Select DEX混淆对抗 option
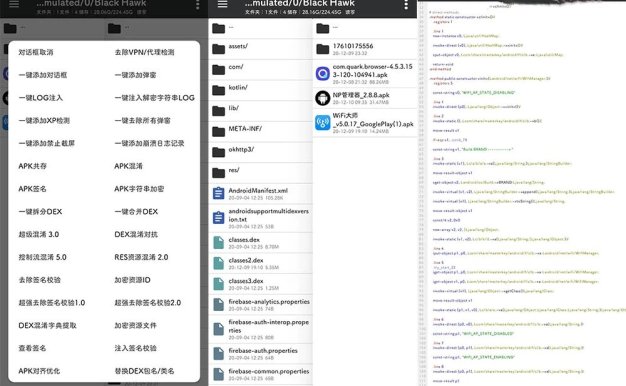Image resolution: width=626 pixels, height=386 pixels. coord(136,234)
